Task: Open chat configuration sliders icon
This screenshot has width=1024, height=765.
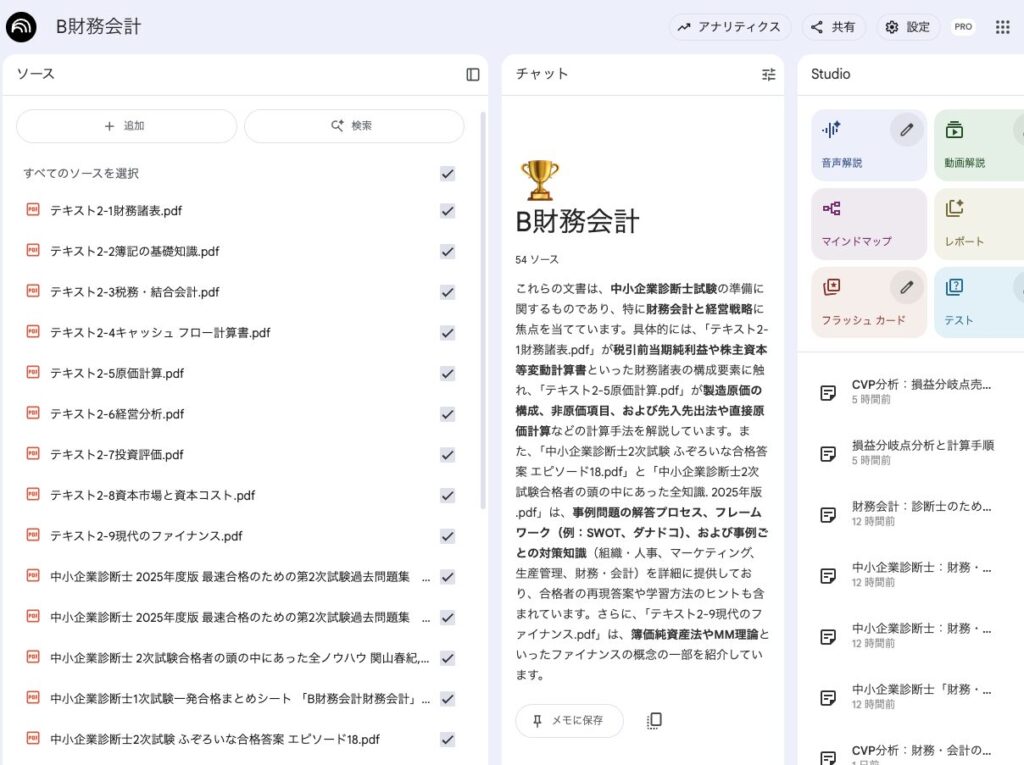Action: [768, 74]
